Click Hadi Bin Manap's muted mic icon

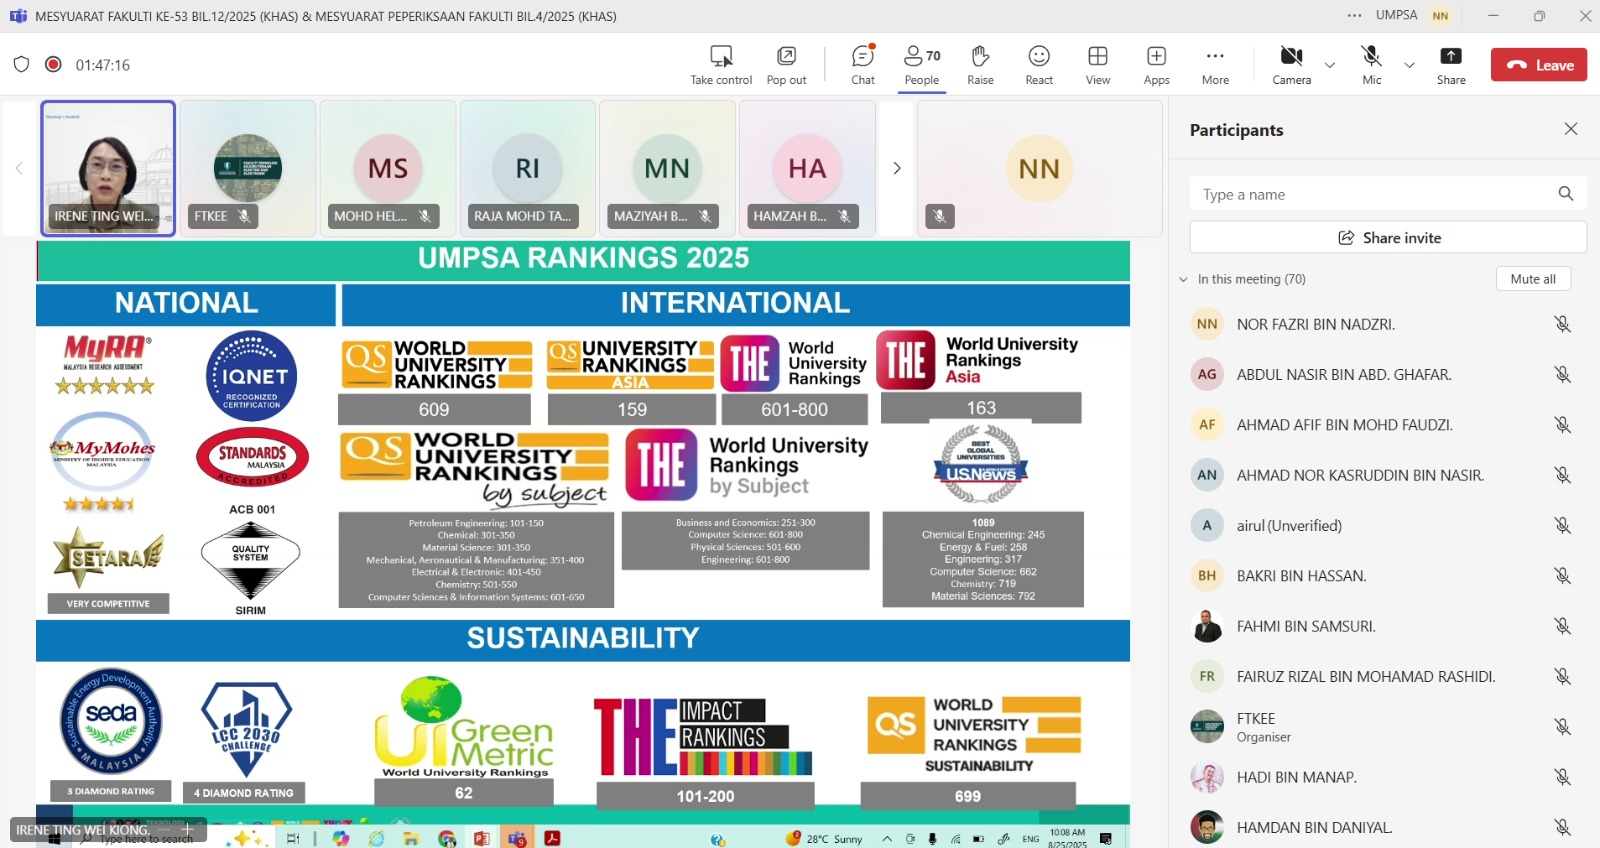point(1562,777)
